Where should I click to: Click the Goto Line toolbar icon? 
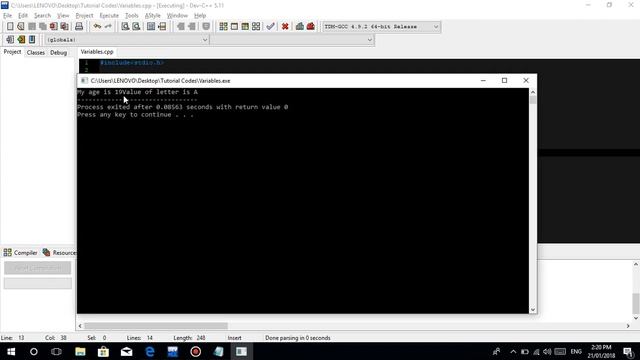pyautogui.click(x=162, y=27)
